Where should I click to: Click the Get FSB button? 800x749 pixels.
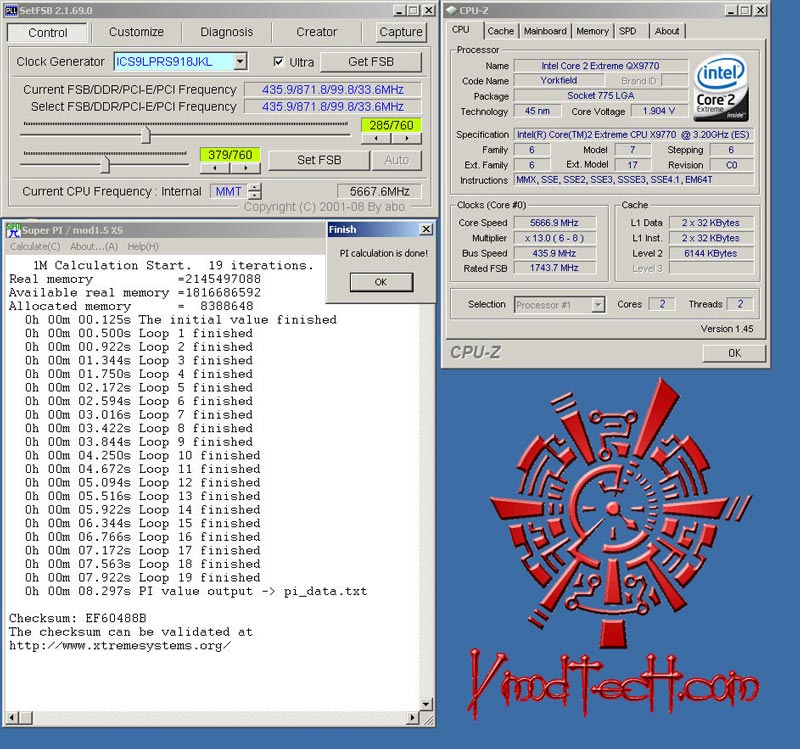pyautogui.click(x=371, y=62)
